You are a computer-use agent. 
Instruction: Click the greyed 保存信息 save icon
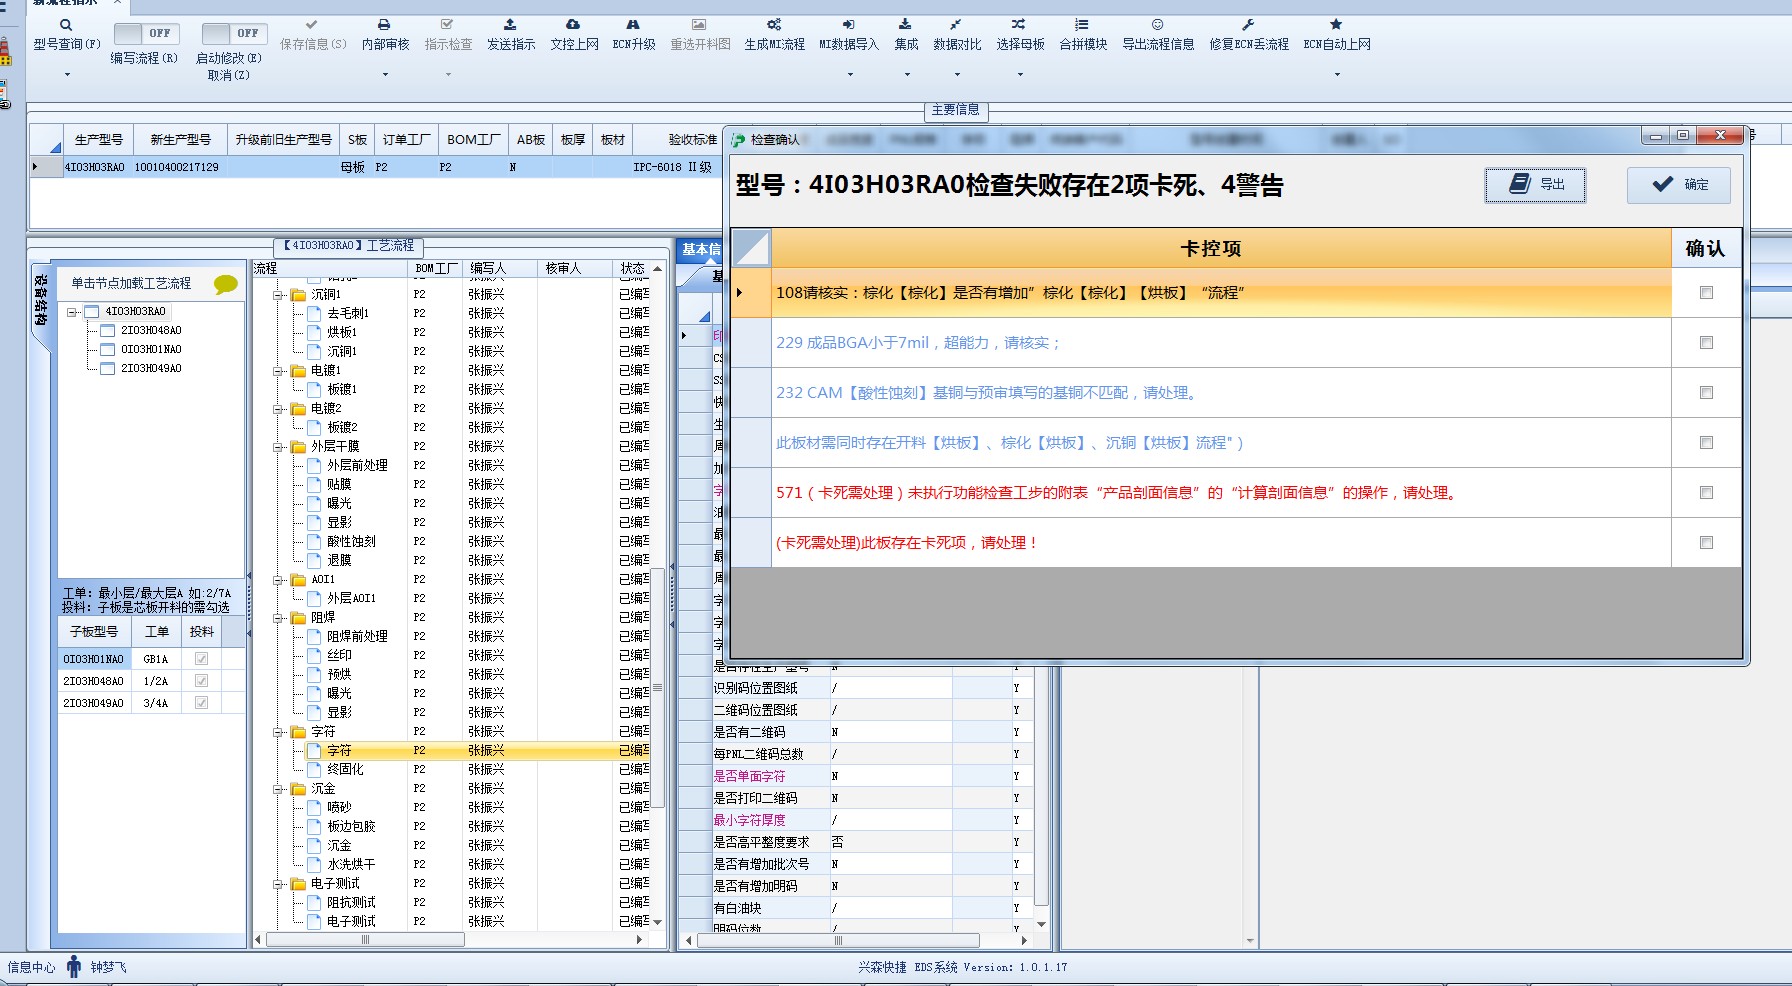coord(312,24)
